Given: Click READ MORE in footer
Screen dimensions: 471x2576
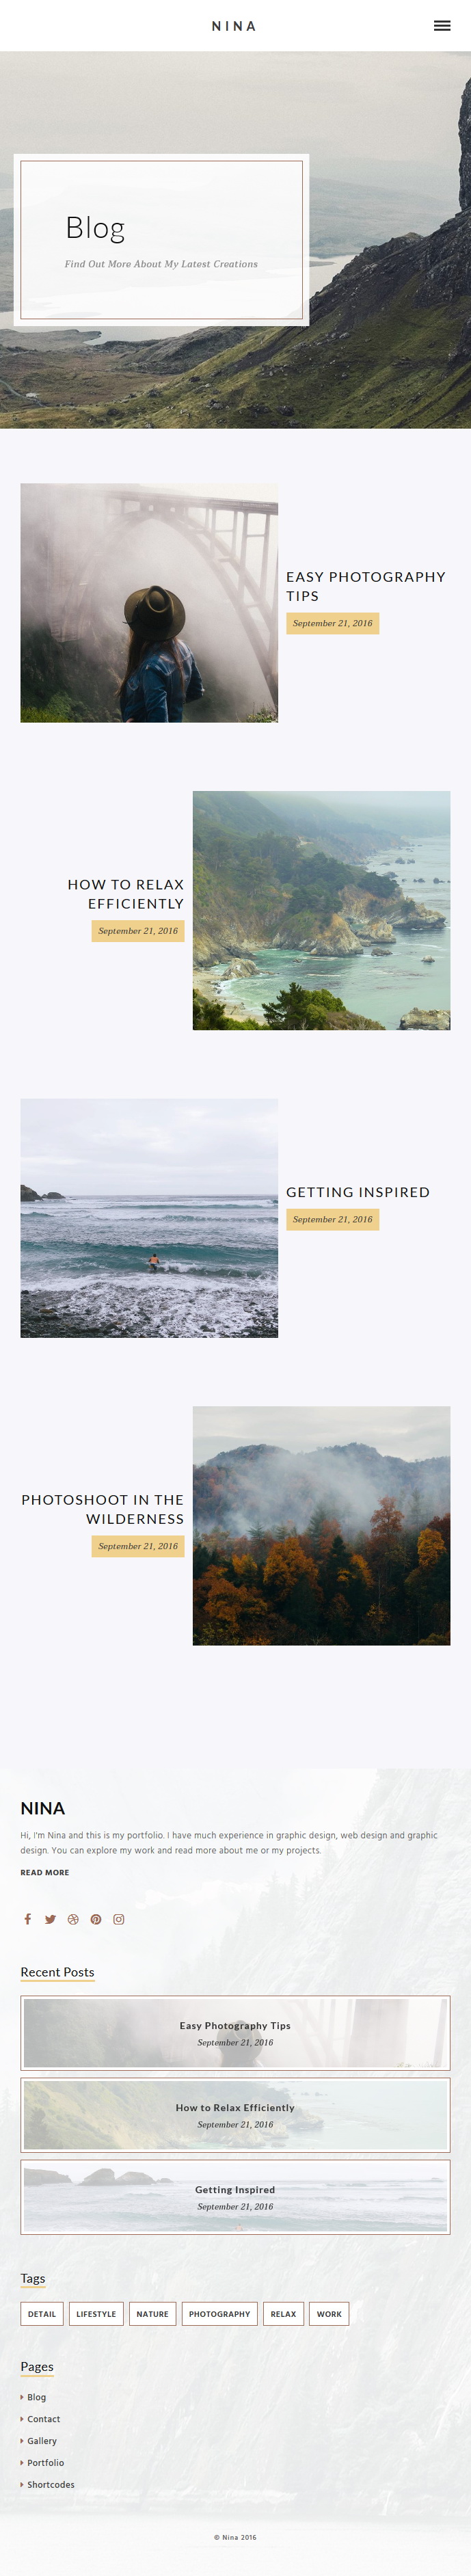Looking at the screenshot, I should tap(45, 1872).
